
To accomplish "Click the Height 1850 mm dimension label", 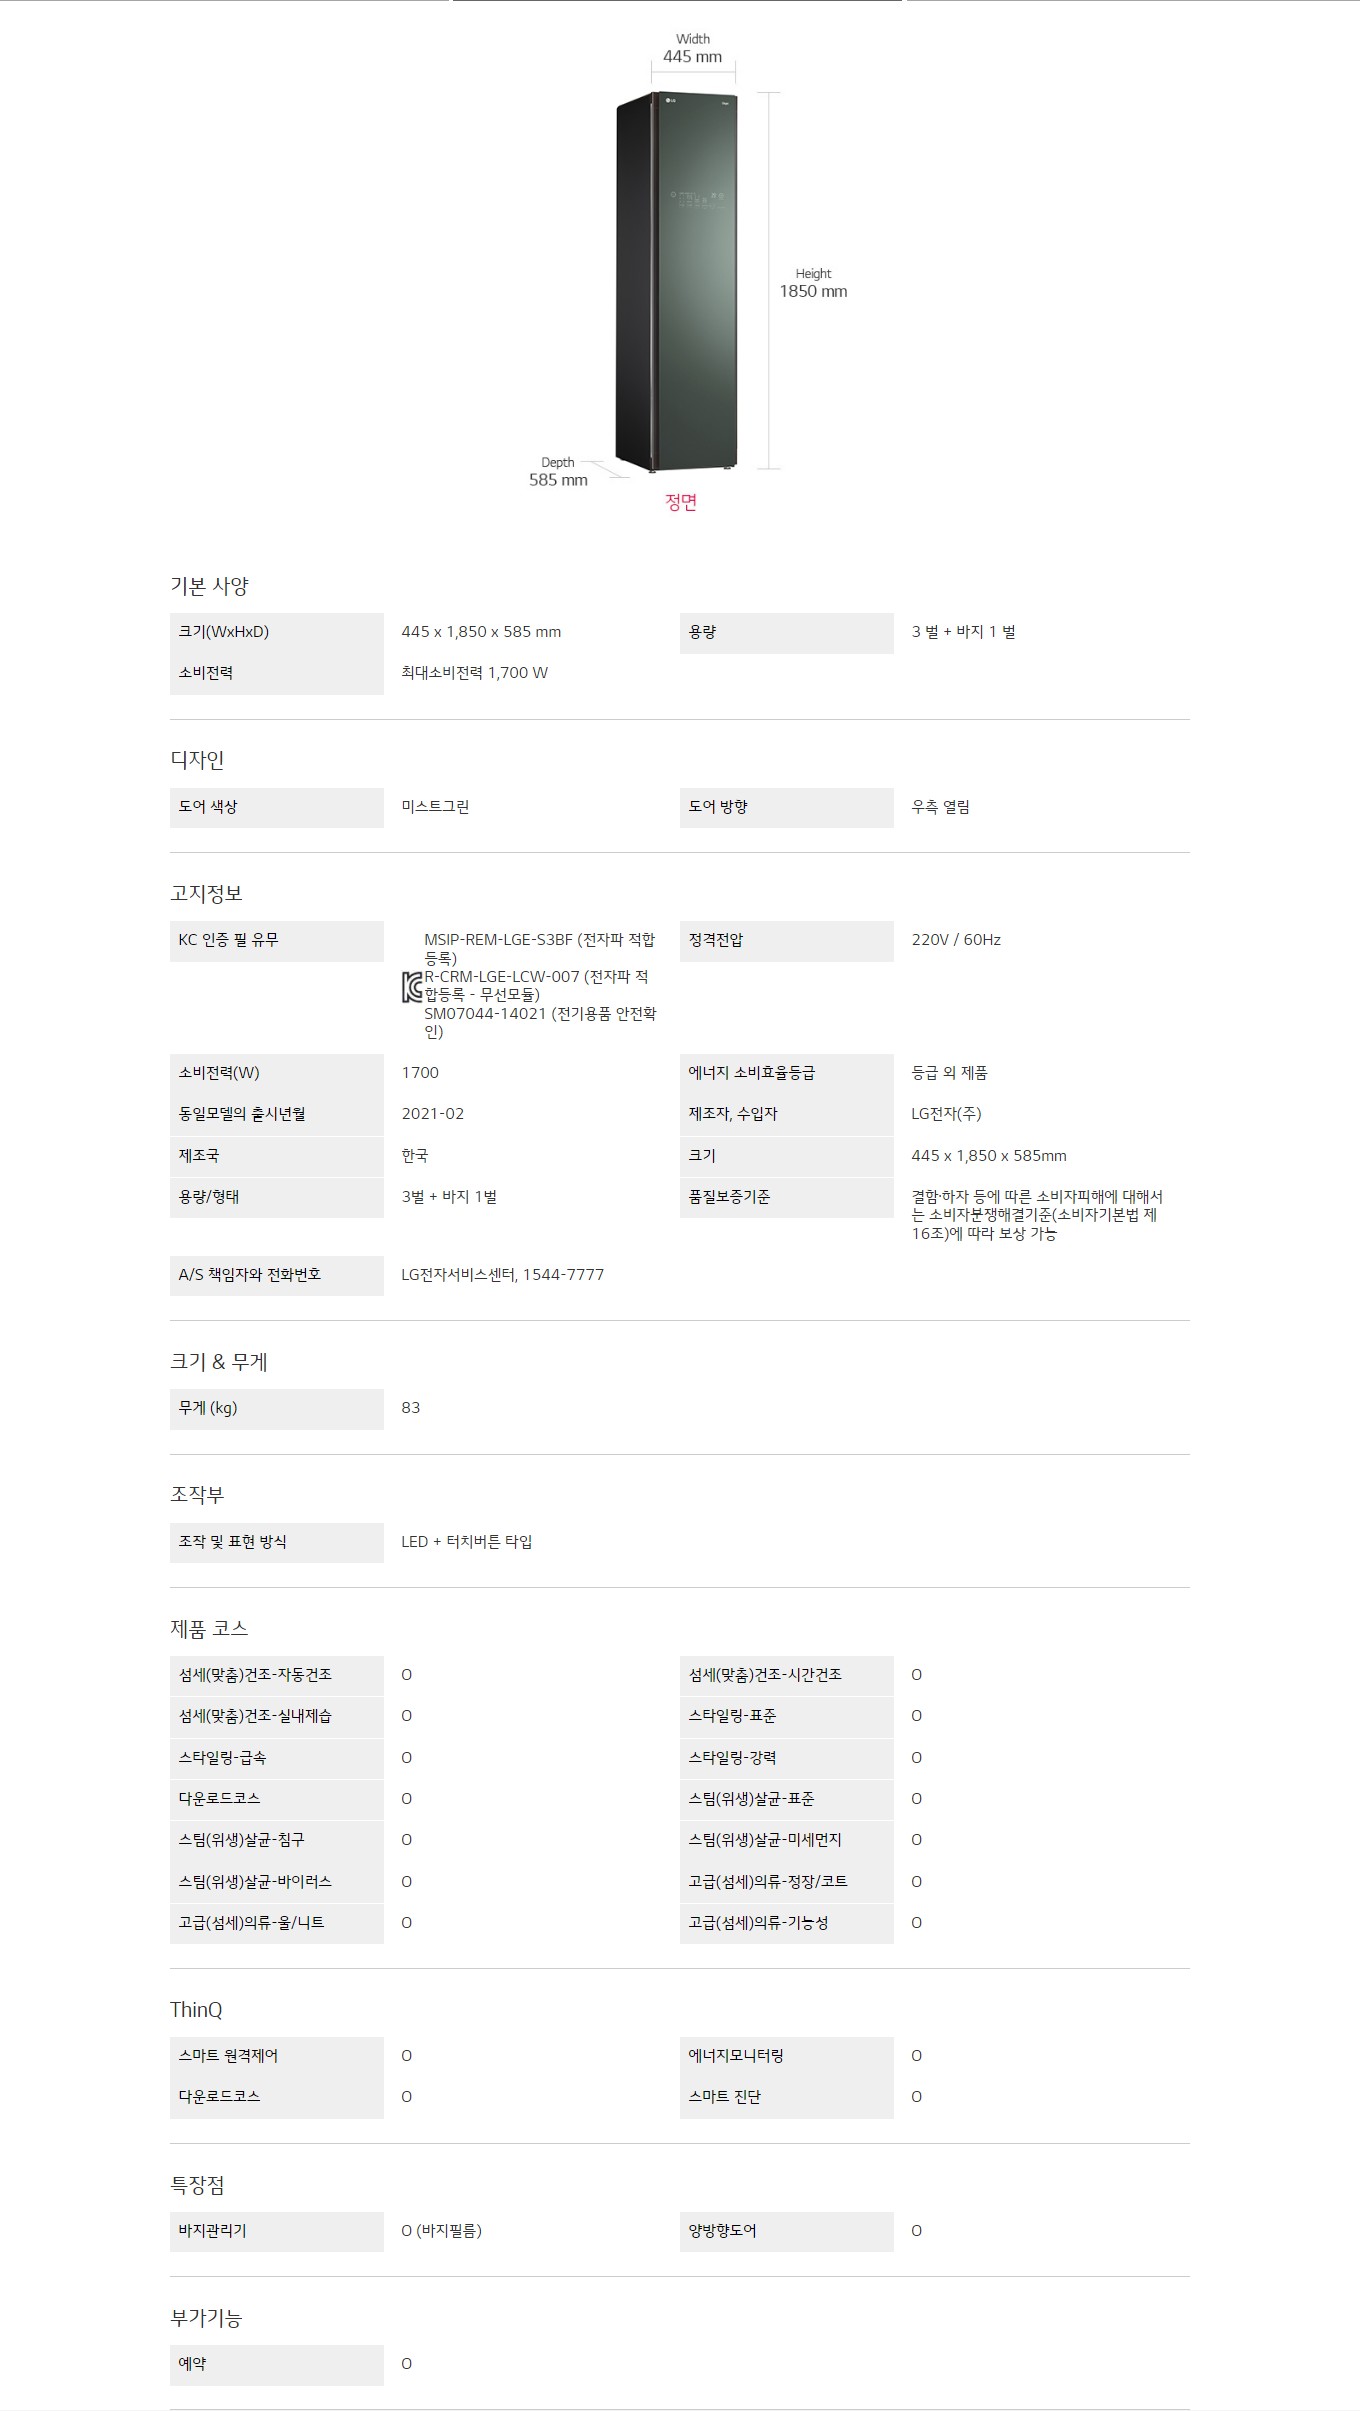I will [813, 283].
